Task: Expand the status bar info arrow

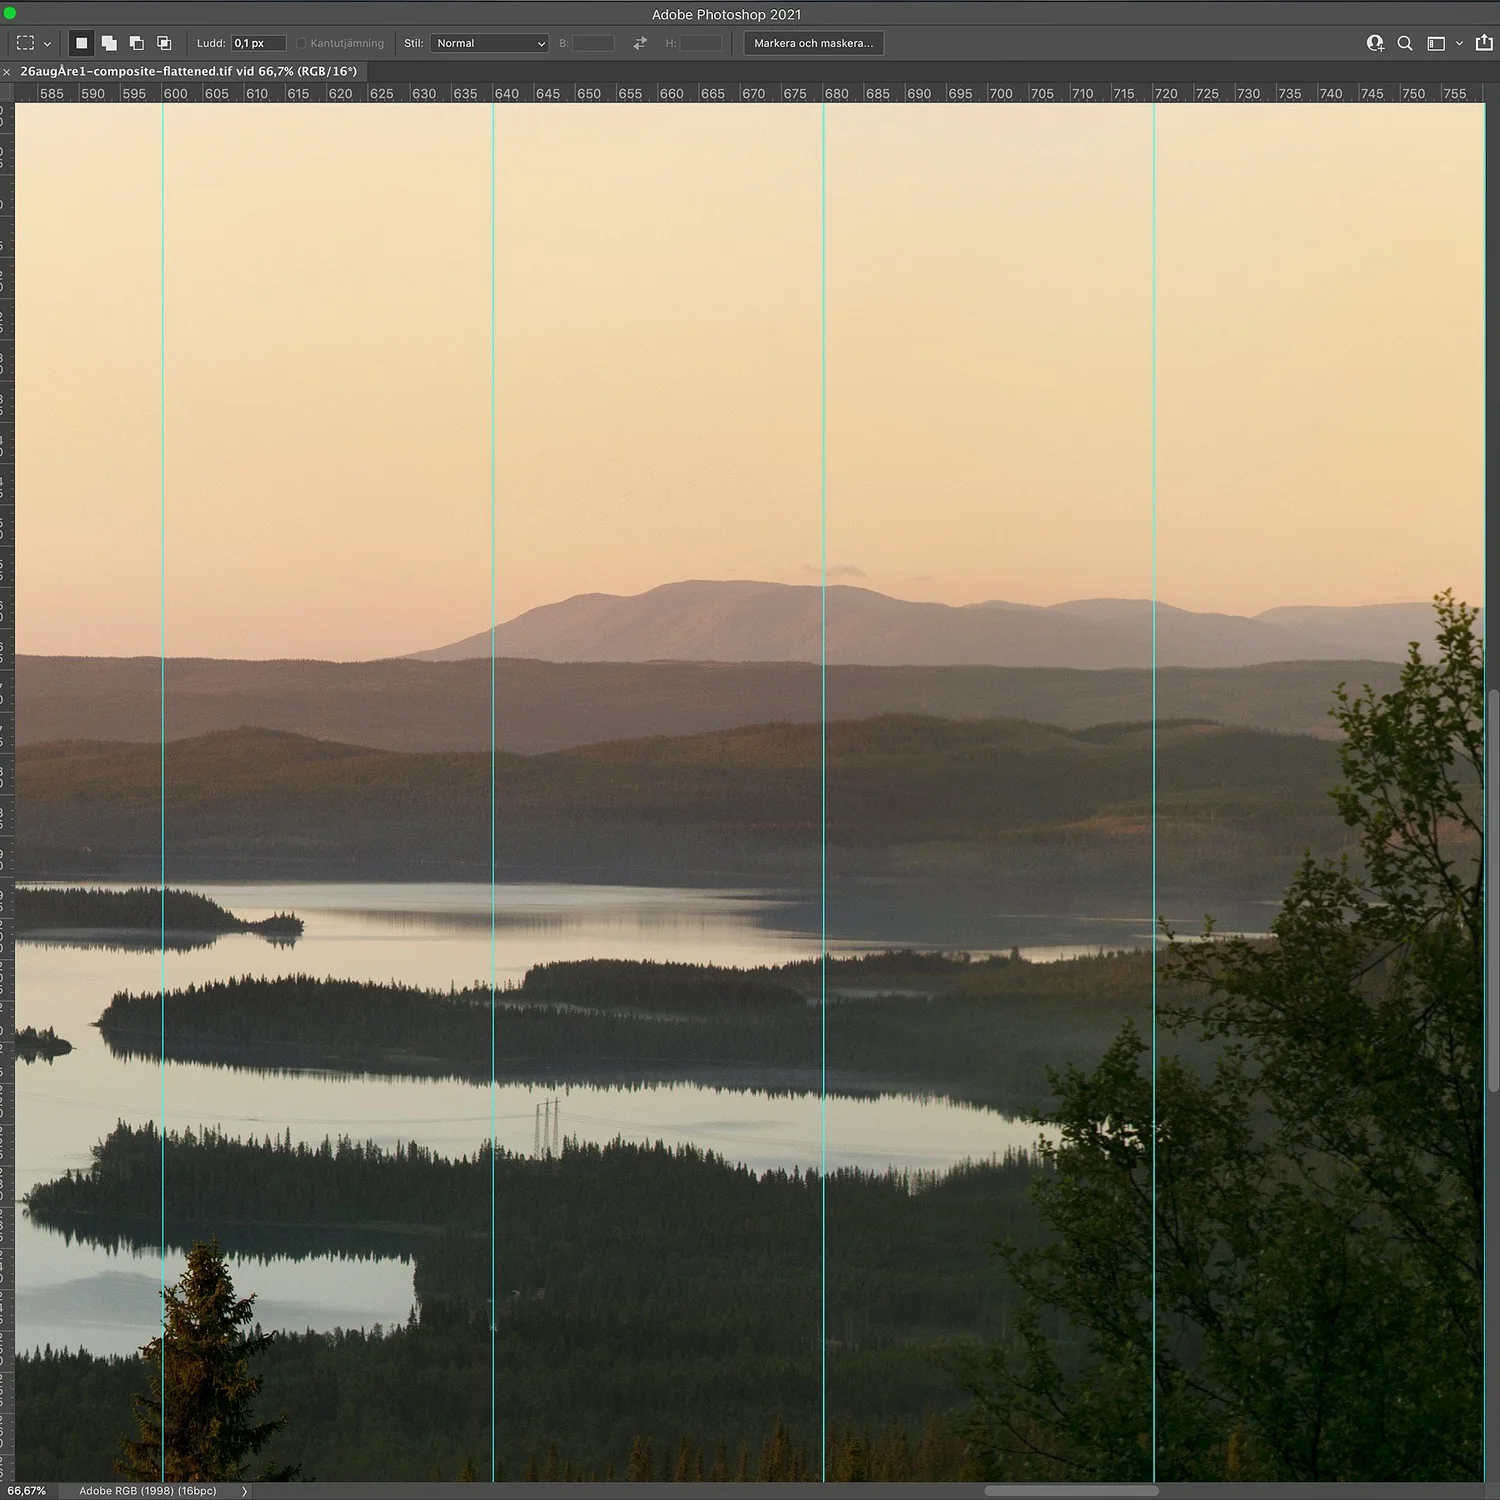Action: (x=244, y=1491)
